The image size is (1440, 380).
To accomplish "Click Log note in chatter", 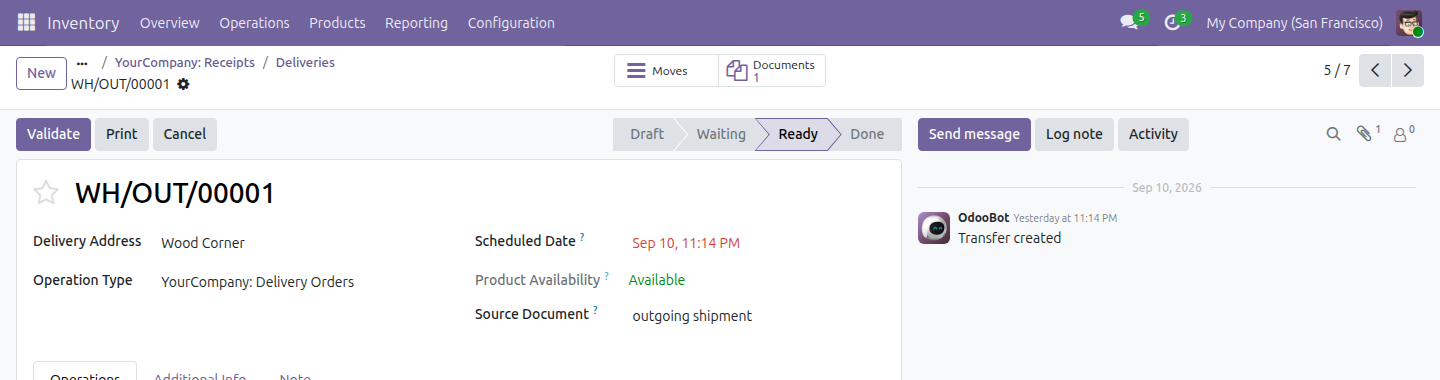I will point(1074,134).
